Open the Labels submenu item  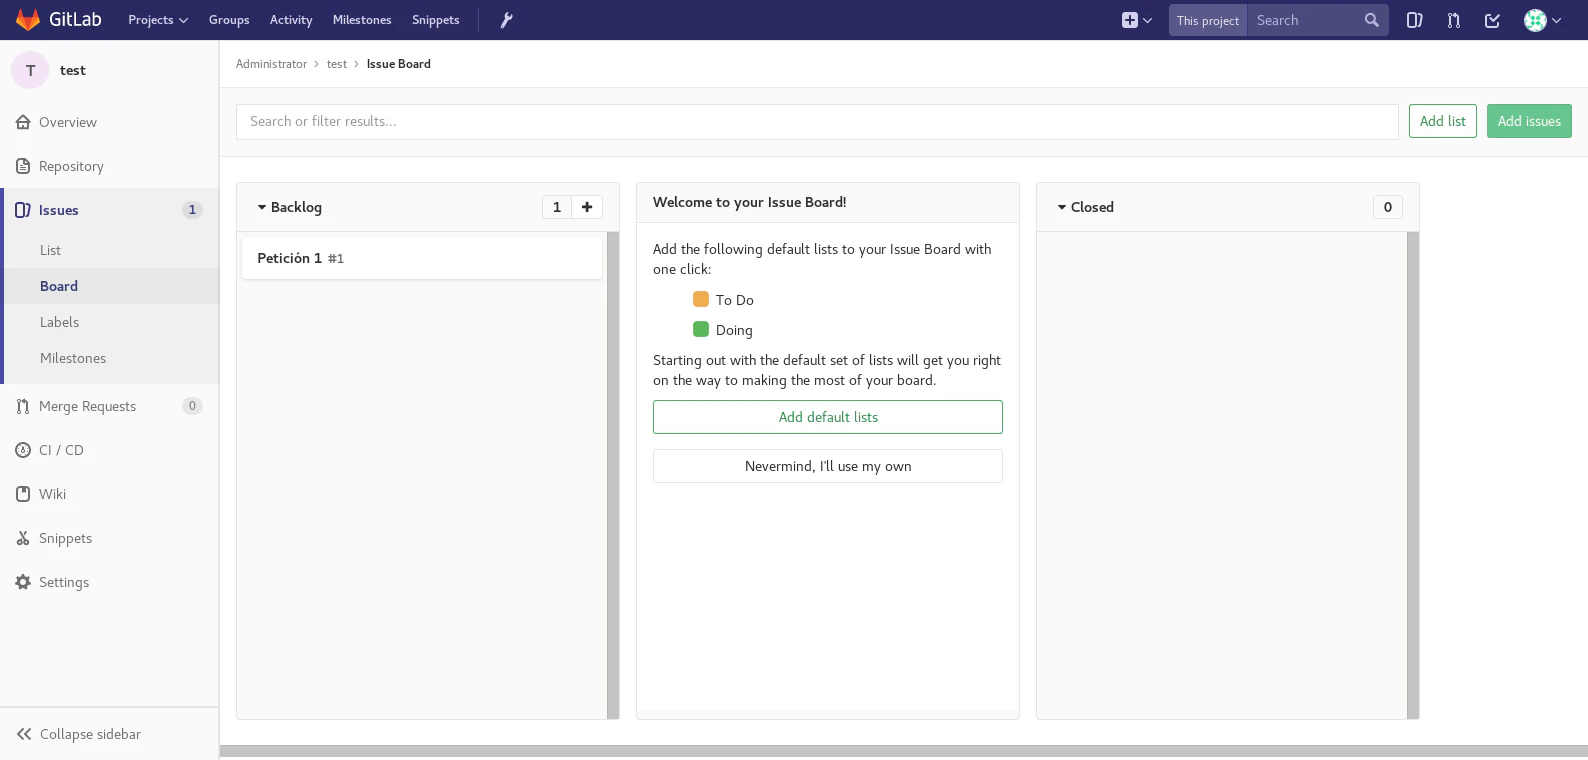coord(59,322)
